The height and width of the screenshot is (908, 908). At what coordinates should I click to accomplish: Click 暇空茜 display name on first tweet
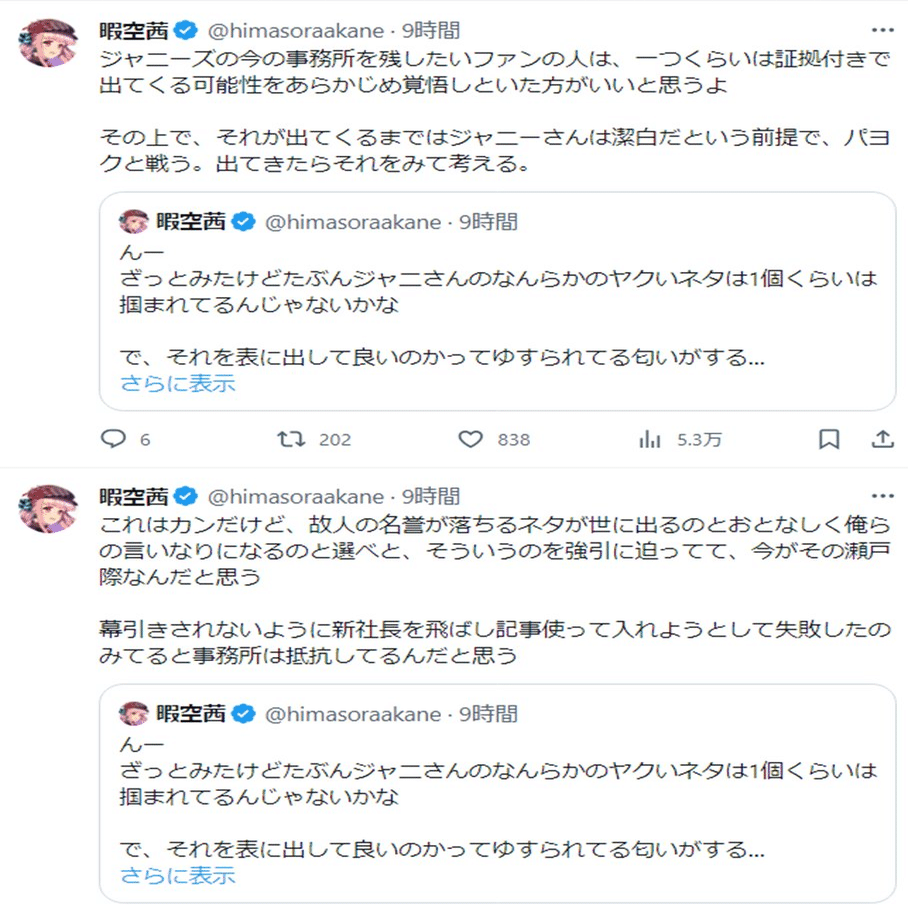pos(134,30)
